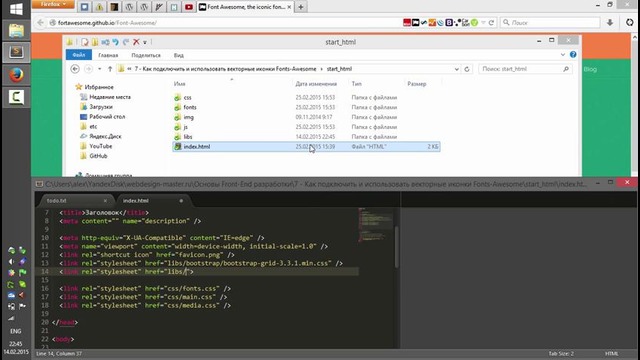
Task: Open Яндекс.Диск in navigation pane
Action: point(105,136)
